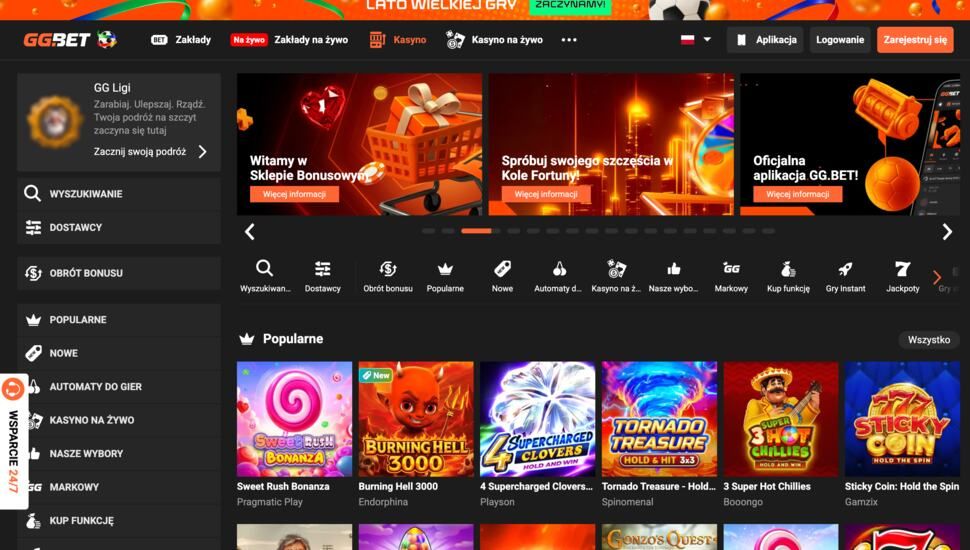Select Kasyno na żywo in sidebar
The width and height of the screenshot is (970, 550).
pos(119,420)
